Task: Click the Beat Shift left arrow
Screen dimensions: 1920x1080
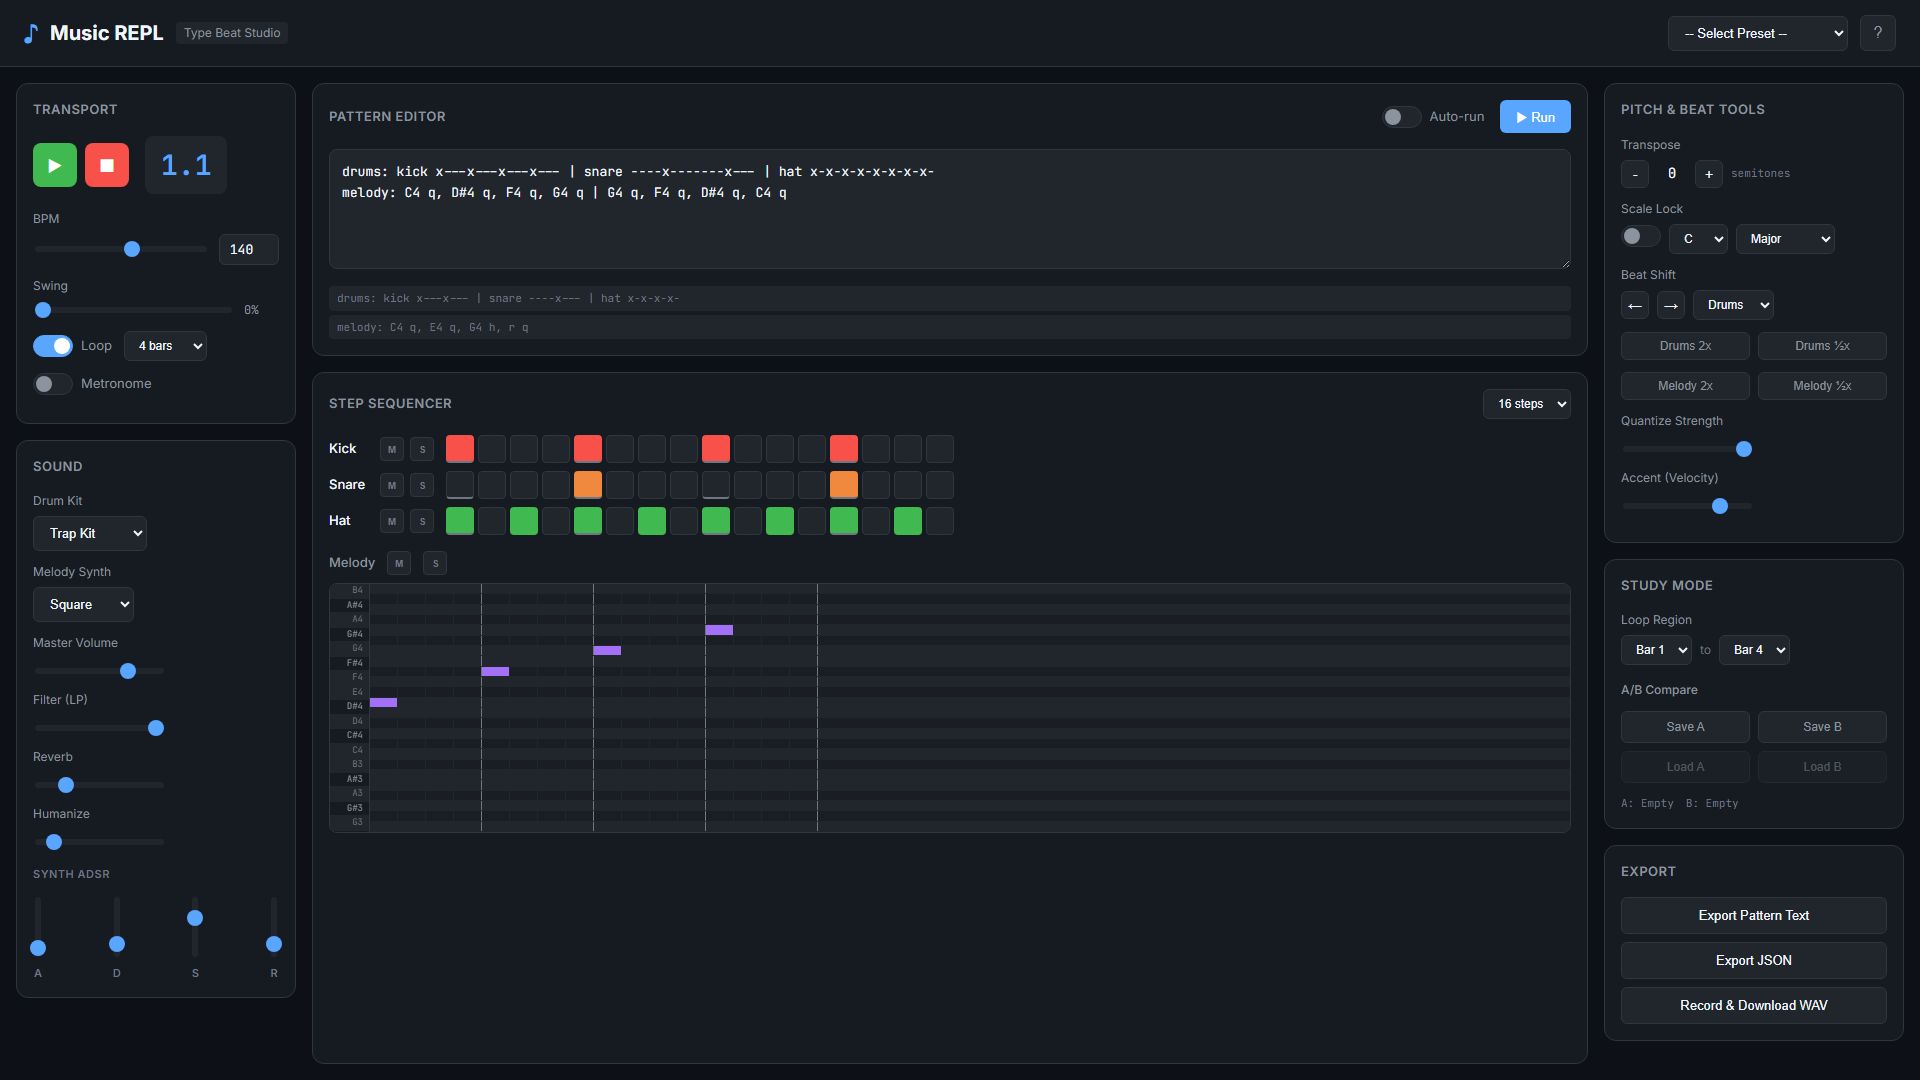Action: (x=1635, y=305)
